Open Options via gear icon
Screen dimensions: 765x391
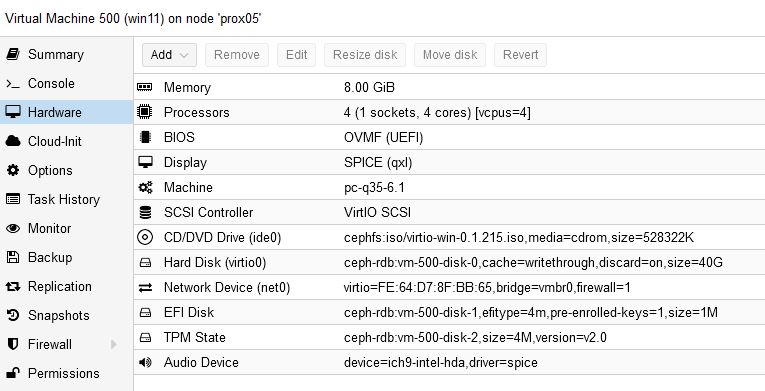13,170
